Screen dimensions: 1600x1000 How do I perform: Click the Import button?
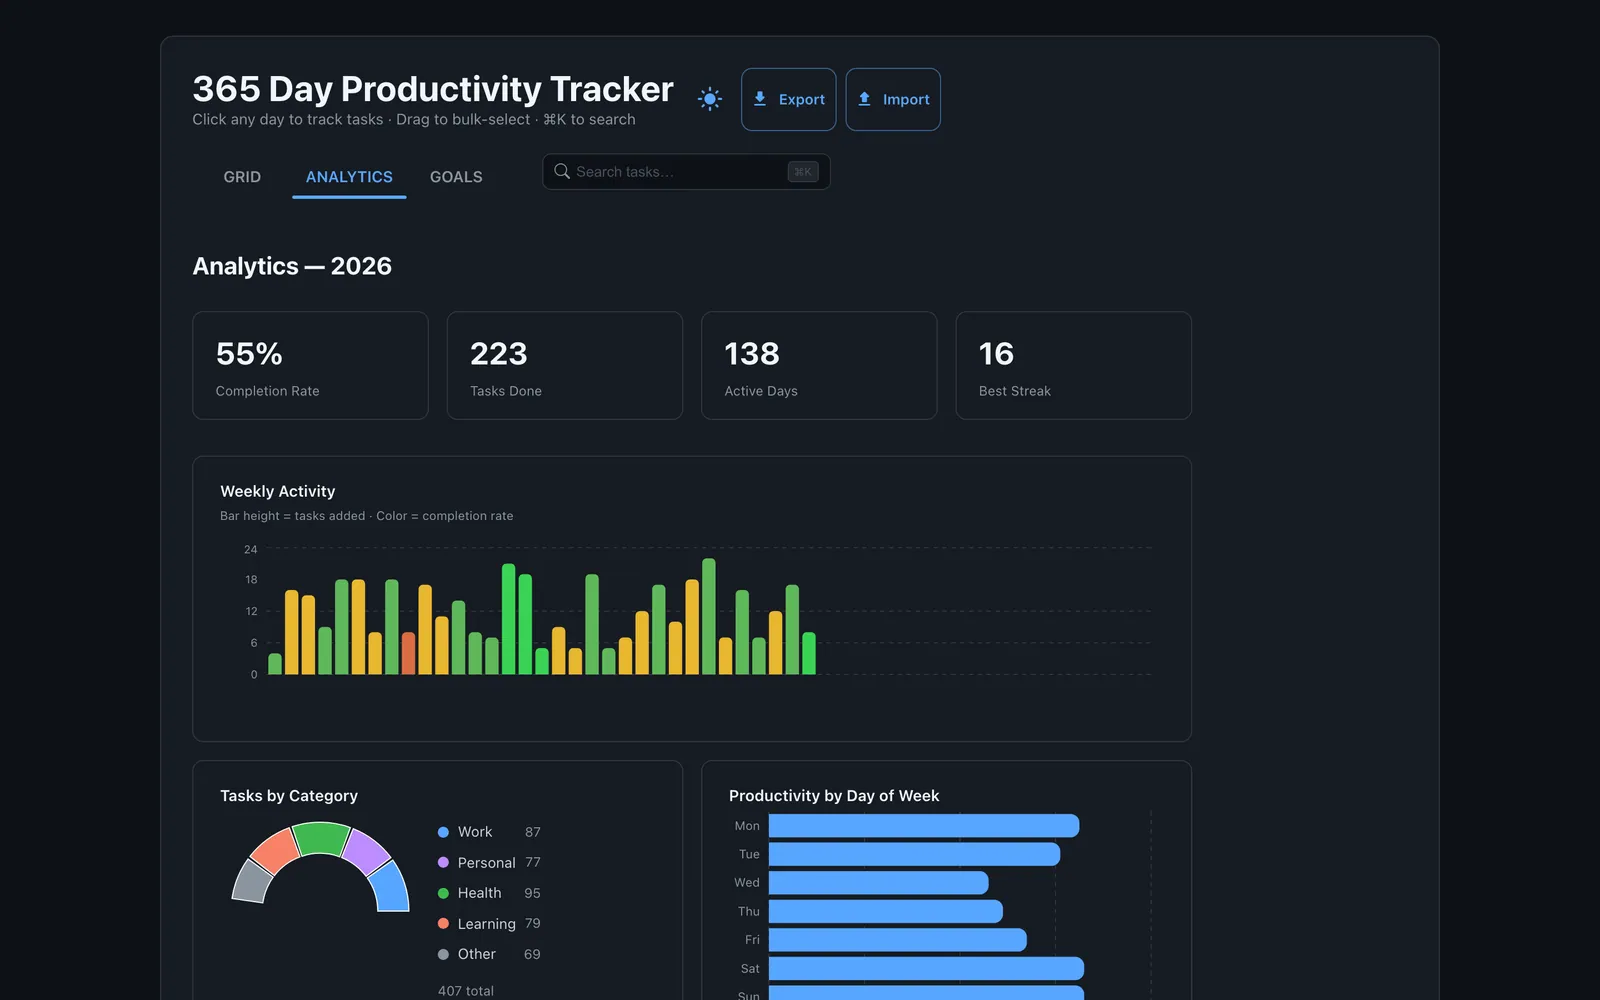(893, 99)
